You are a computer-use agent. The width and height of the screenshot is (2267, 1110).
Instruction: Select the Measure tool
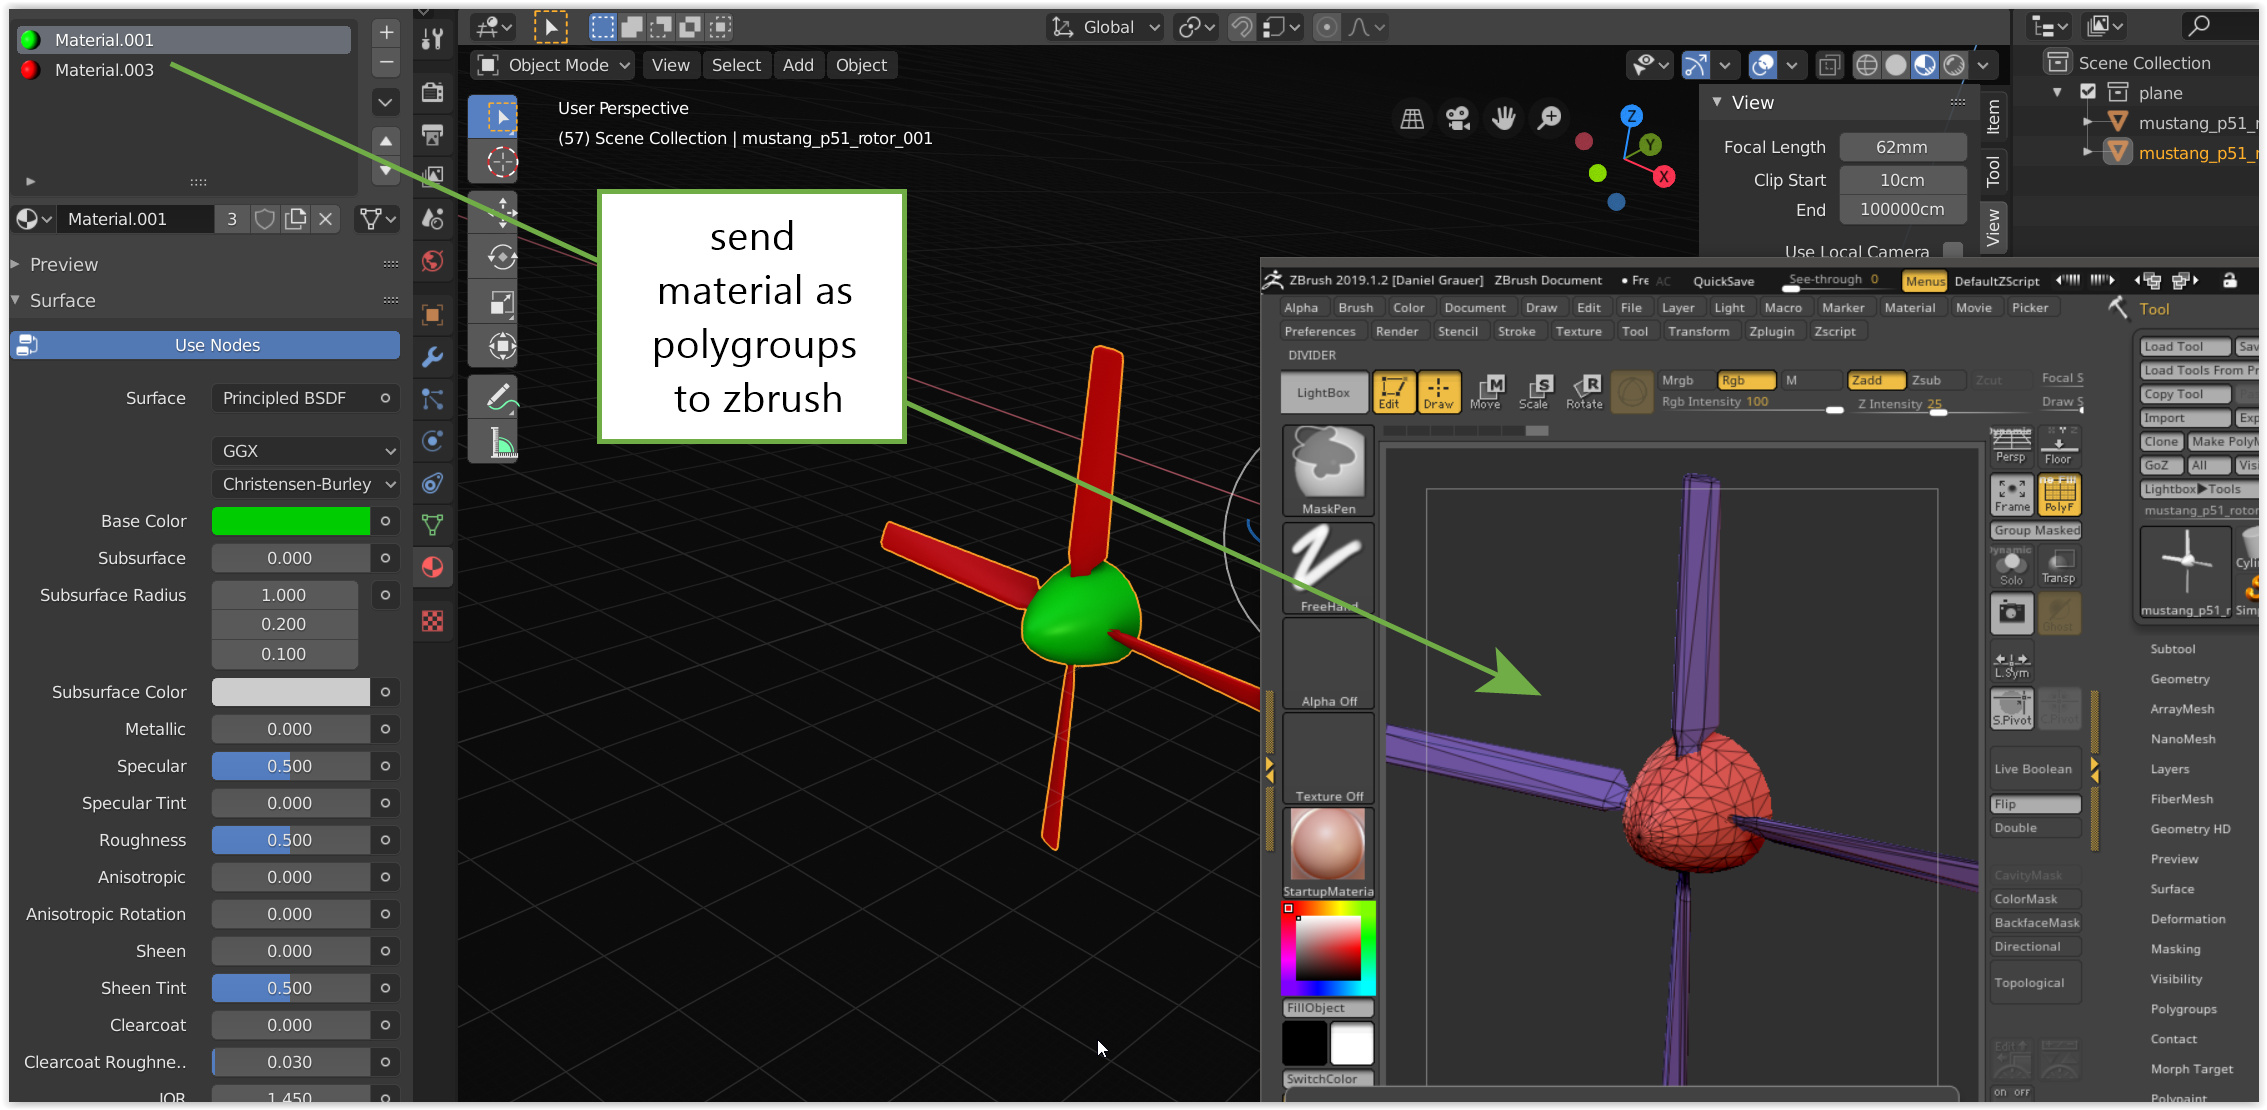click(x=501, y=443)
